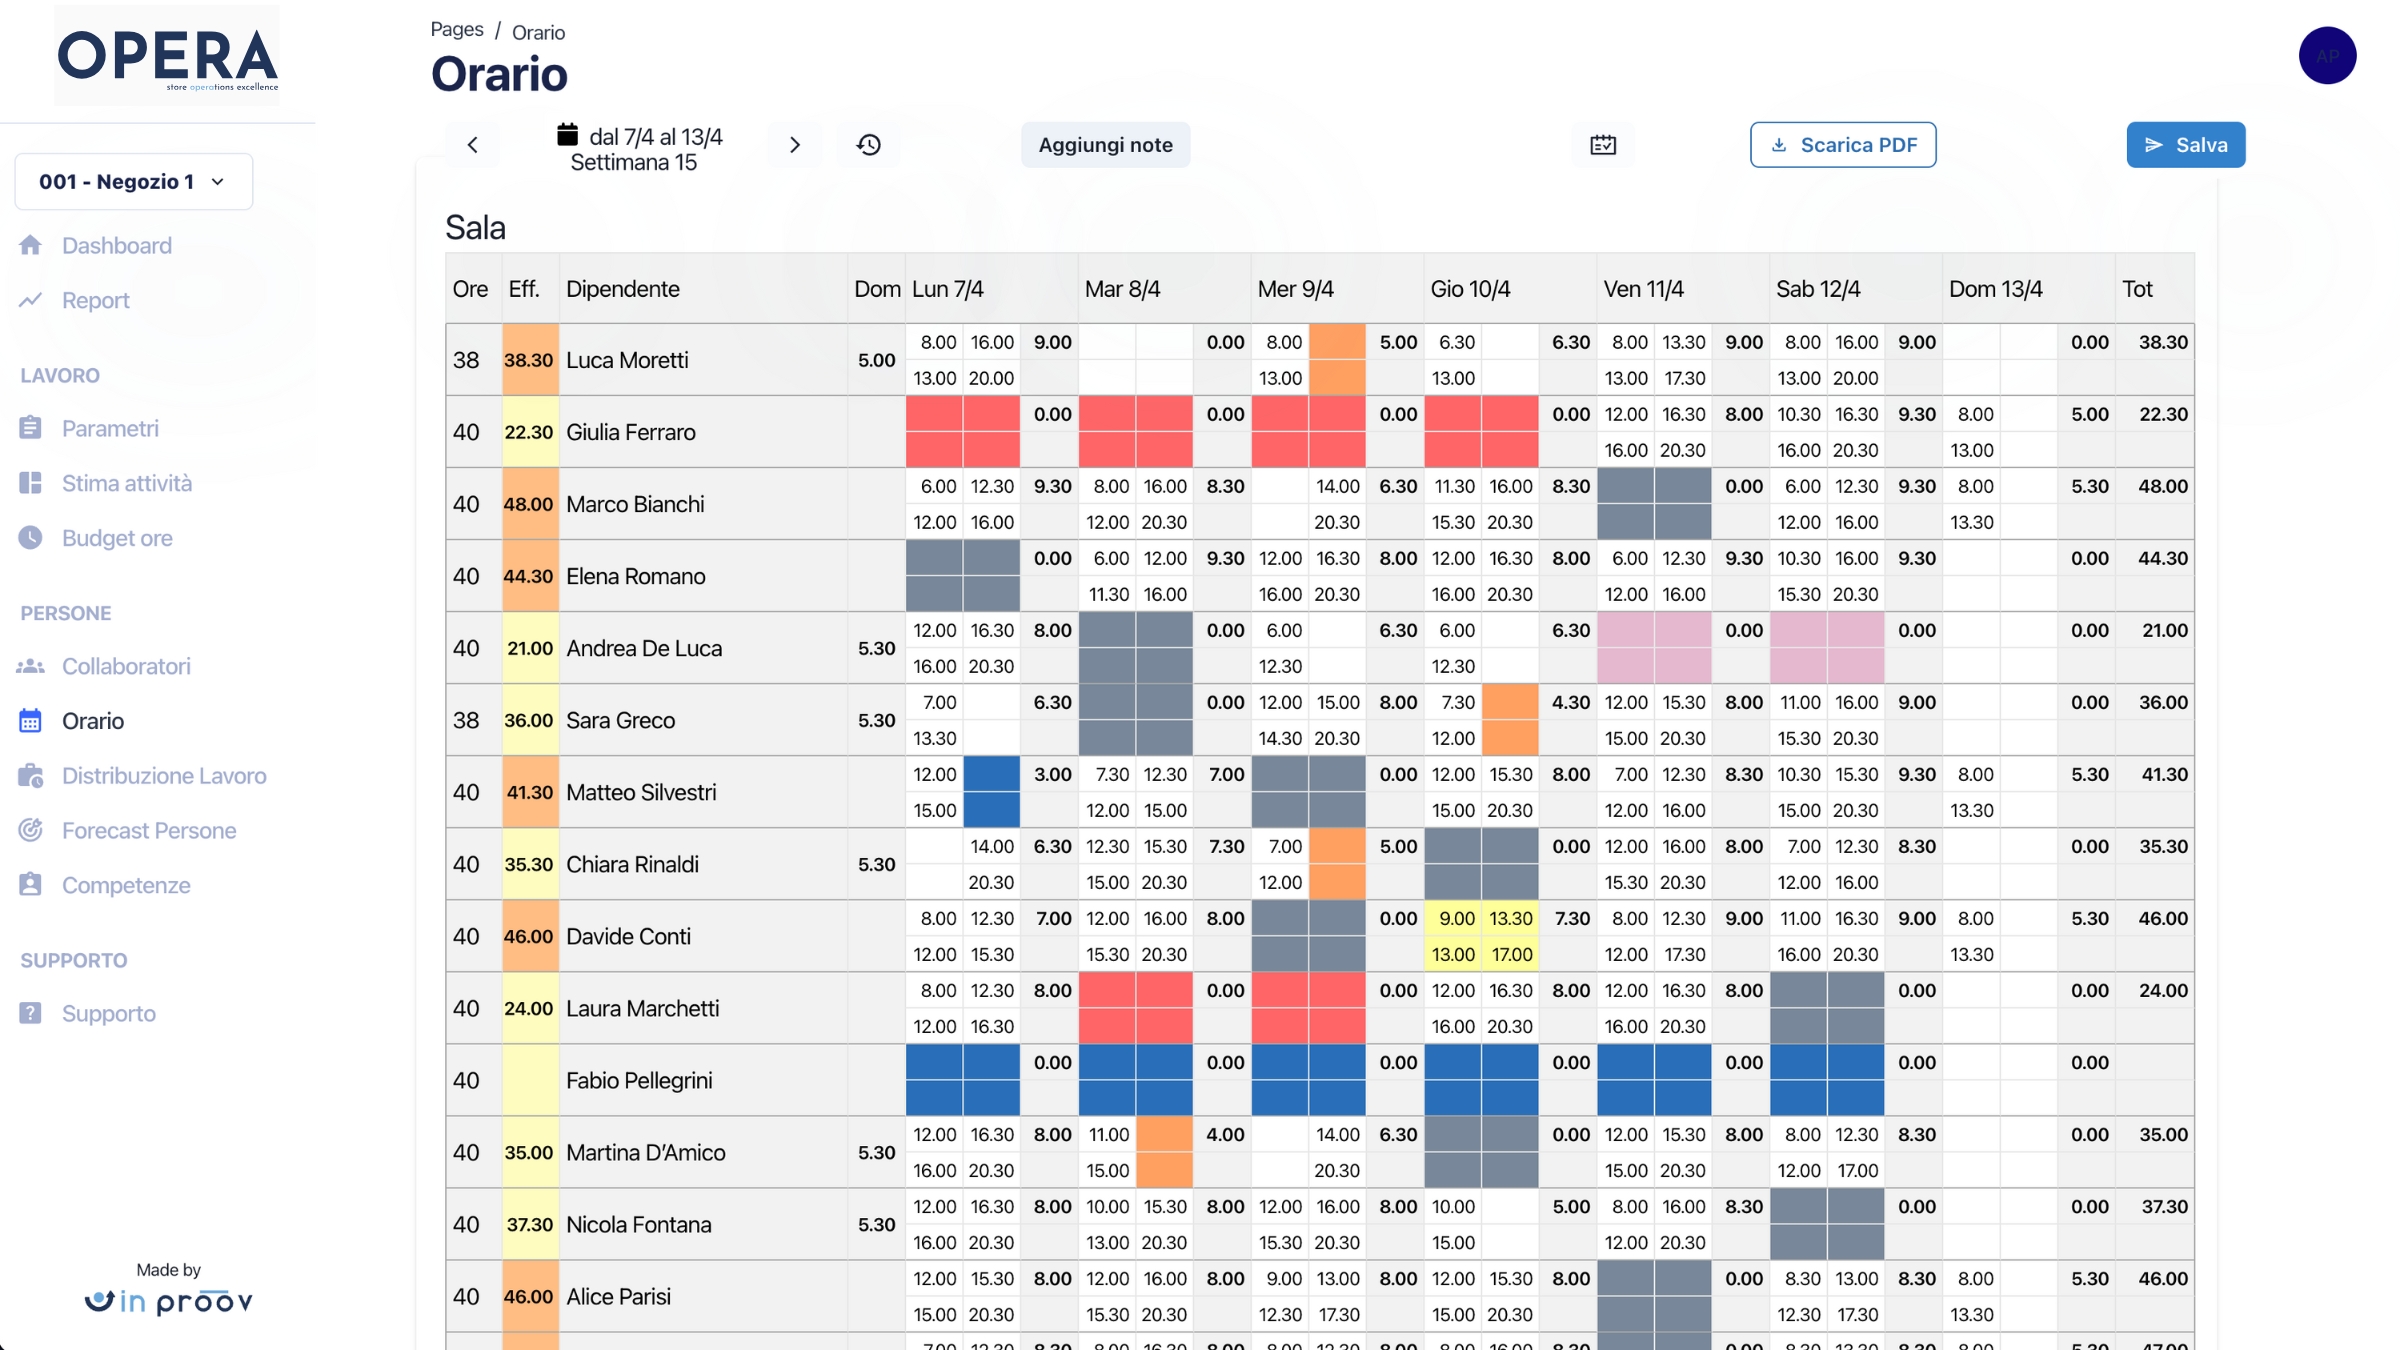Click the Competenze badge icon
This screenshot has width=2400, height=1350.
coord(31,885)
